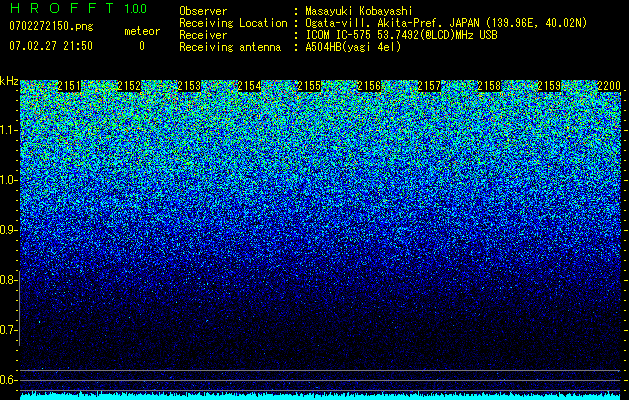Click the name Masayuki Kobayashi
629x400 pixels.
click(x=359, y=11)
